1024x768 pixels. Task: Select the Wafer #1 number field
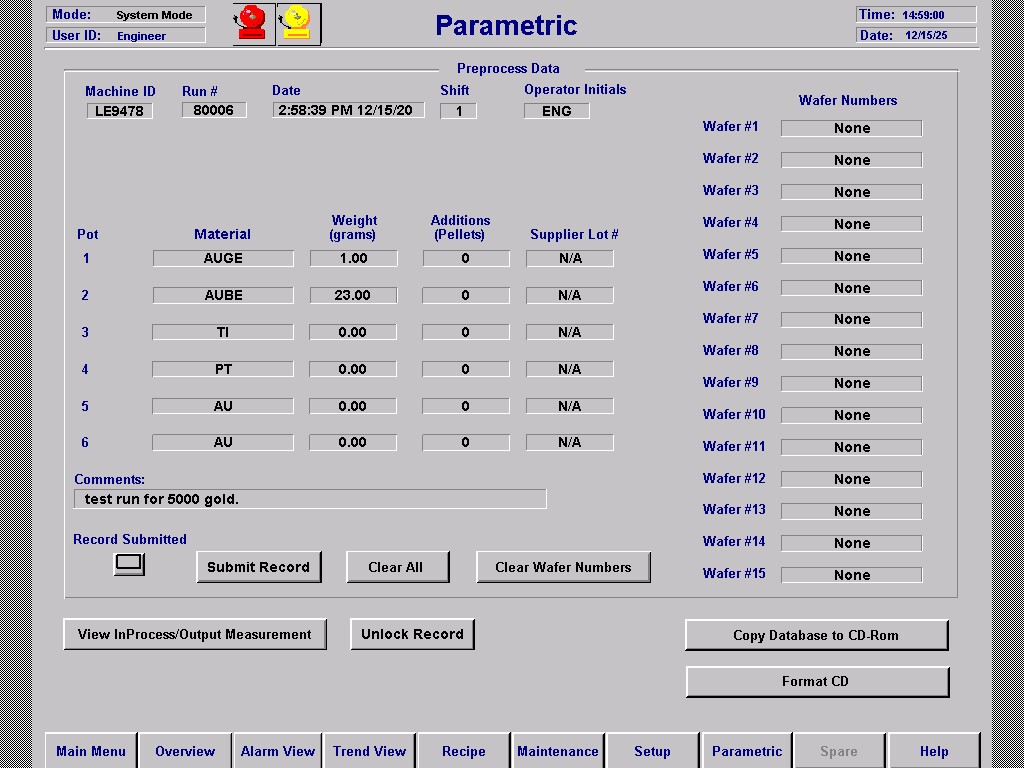pos(851,127)
